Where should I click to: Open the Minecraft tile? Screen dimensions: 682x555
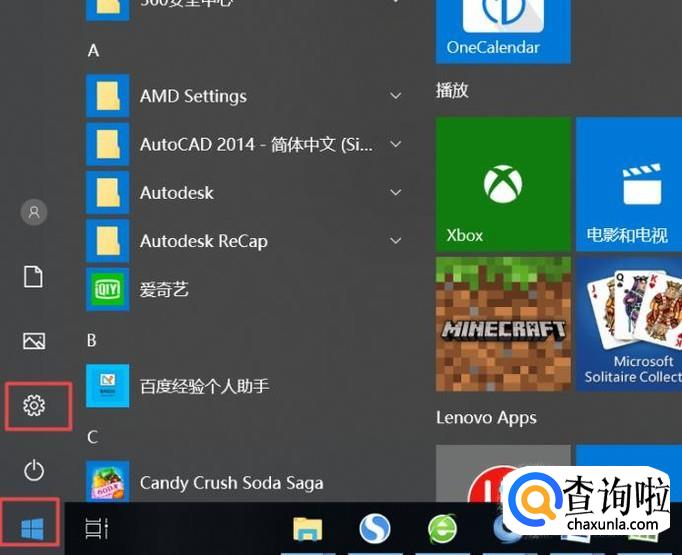tap(503, 324)
